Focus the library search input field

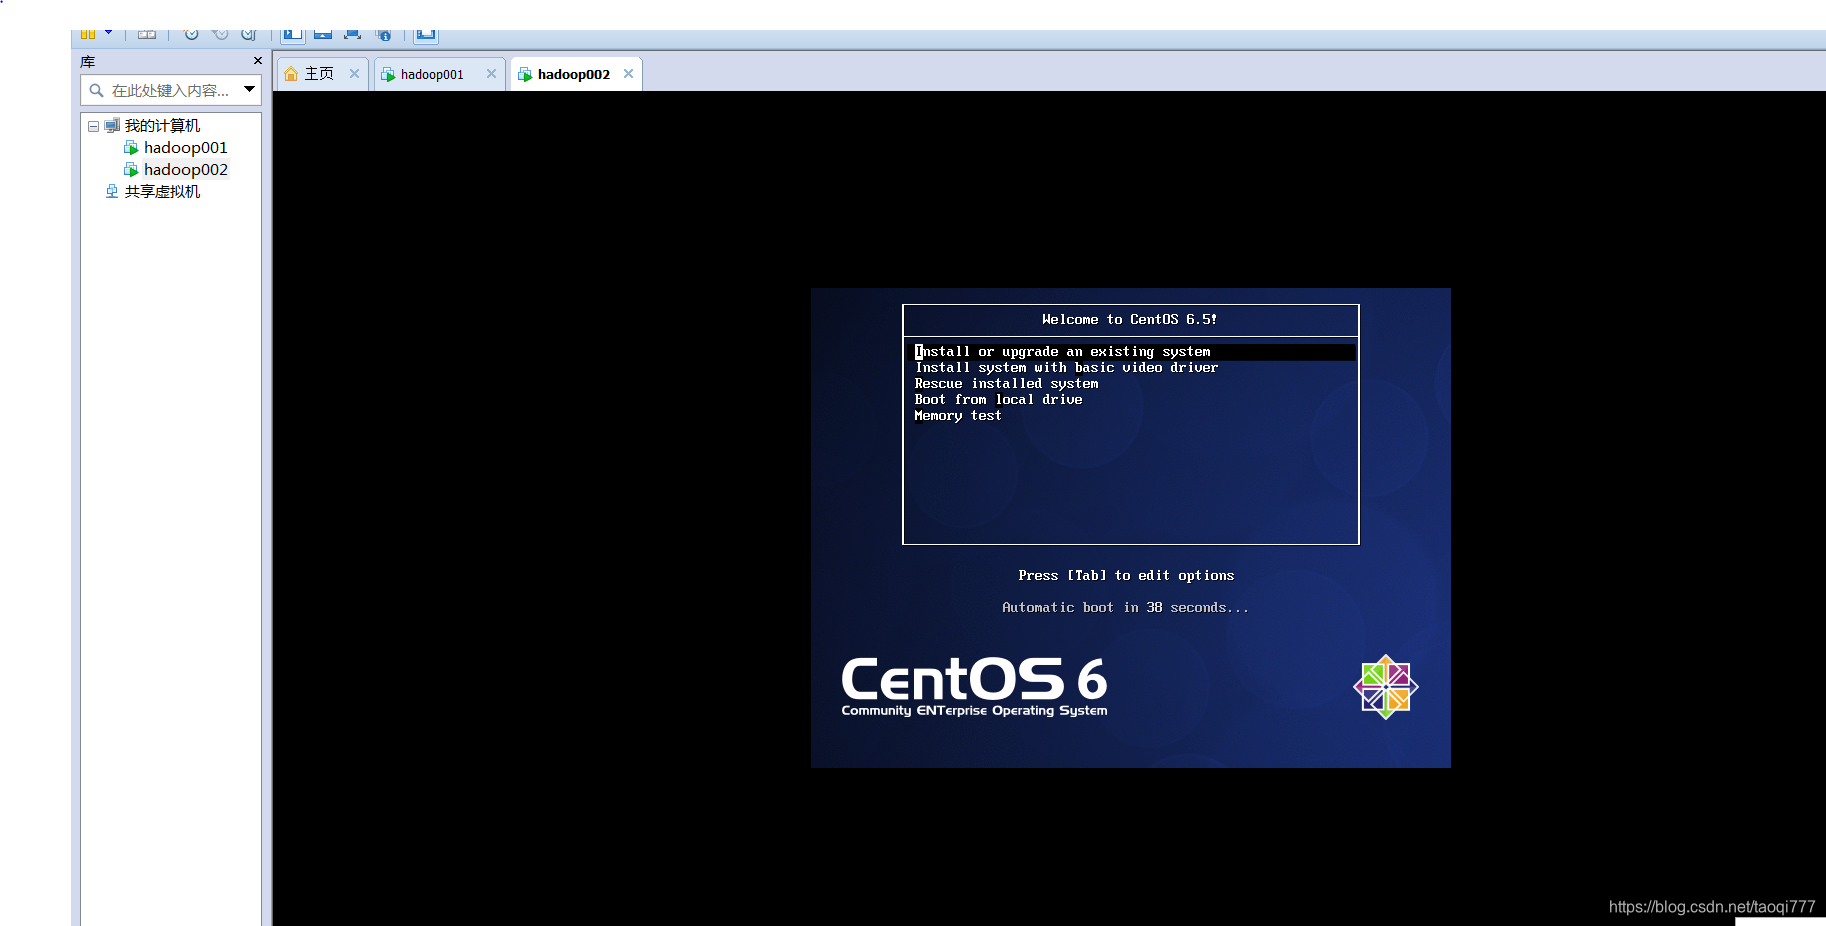170,90
